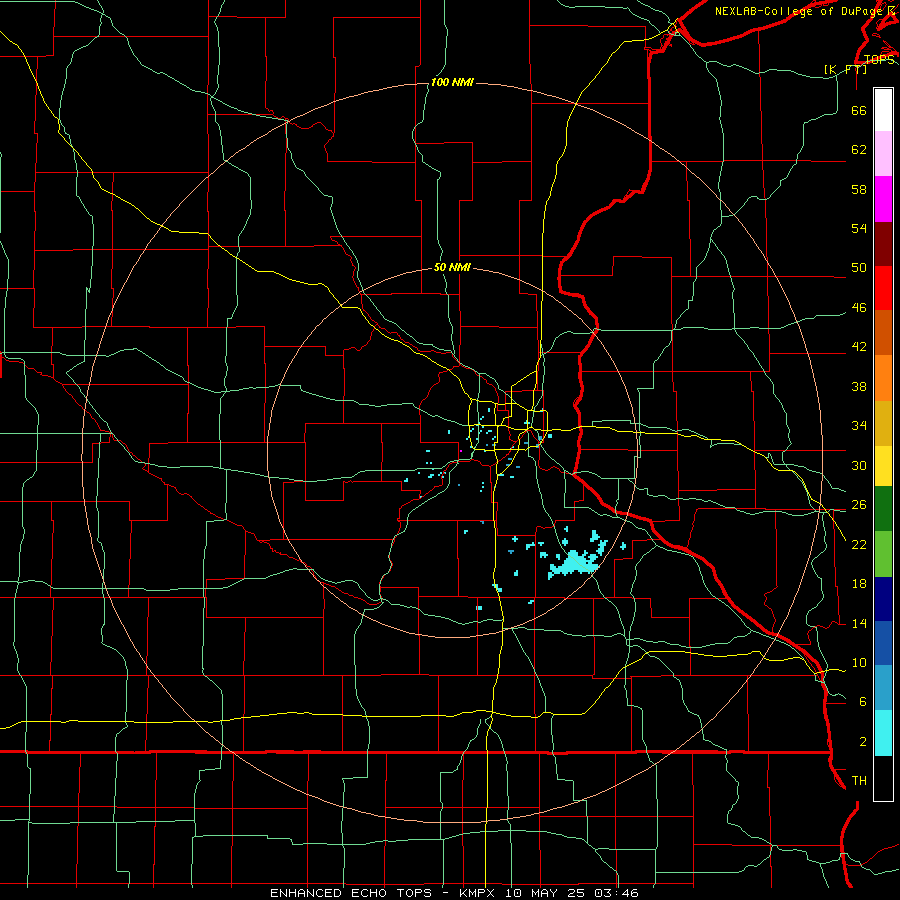Screen dimensions: 900x900
Task: Click the legend value "54"
Action: click(859, 228)
